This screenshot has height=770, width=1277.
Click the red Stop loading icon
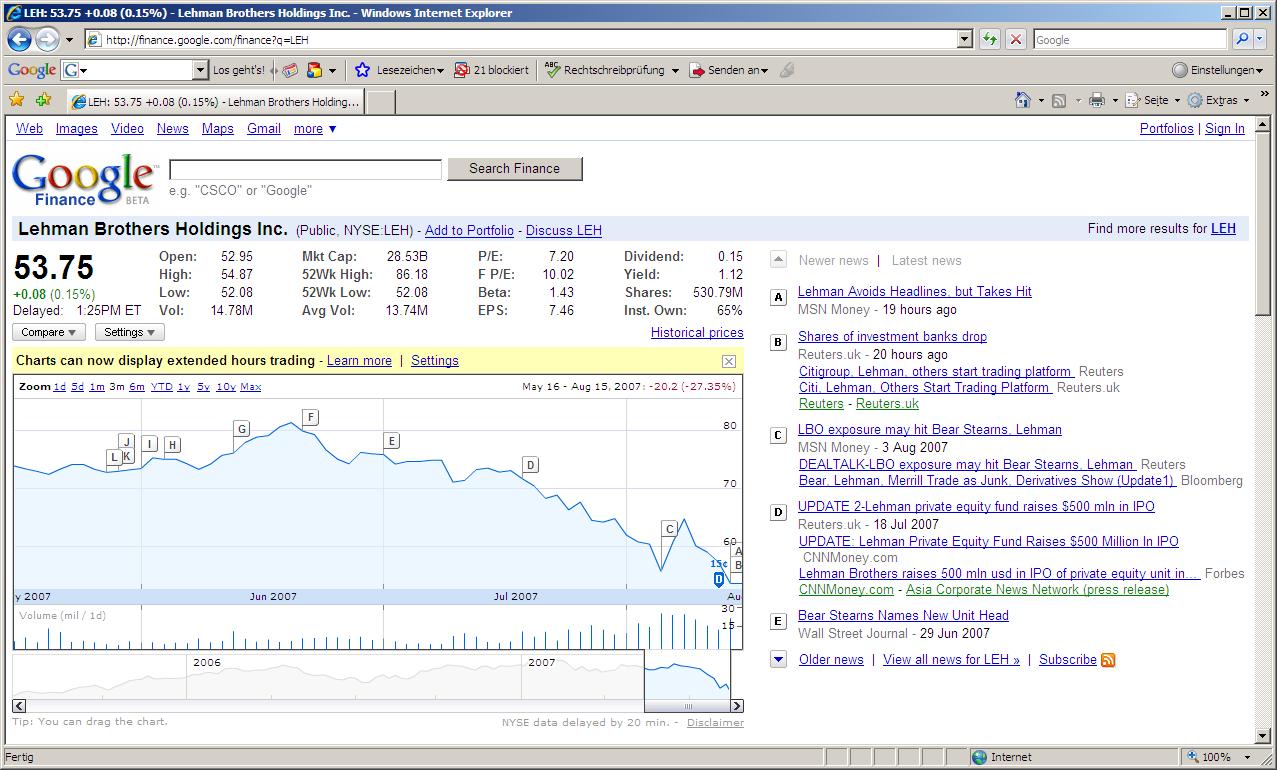click(1015, 39)
